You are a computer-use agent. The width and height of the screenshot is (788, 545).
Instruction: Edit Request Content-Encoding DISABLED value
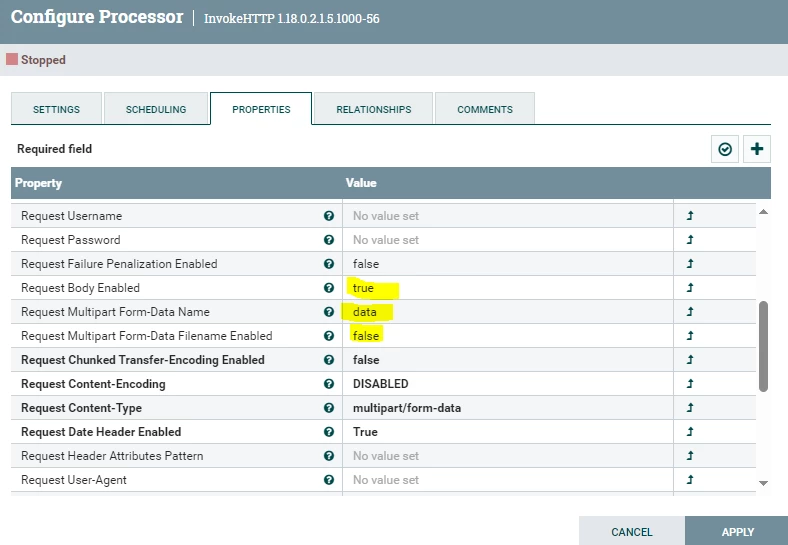tap(508, 384)
